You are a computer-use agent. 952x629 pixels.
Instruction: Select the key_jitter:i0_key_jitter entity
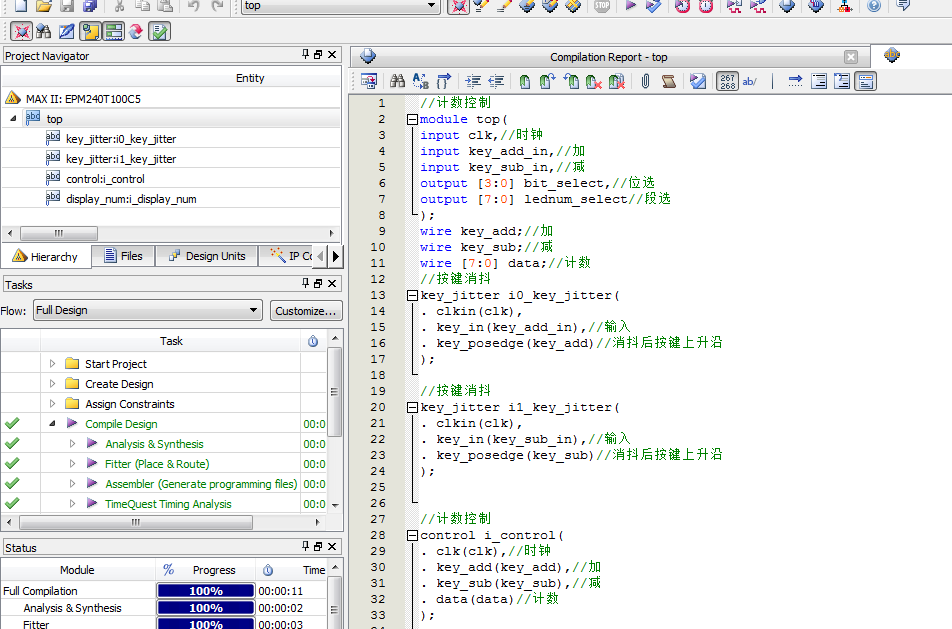click(121, 139)
